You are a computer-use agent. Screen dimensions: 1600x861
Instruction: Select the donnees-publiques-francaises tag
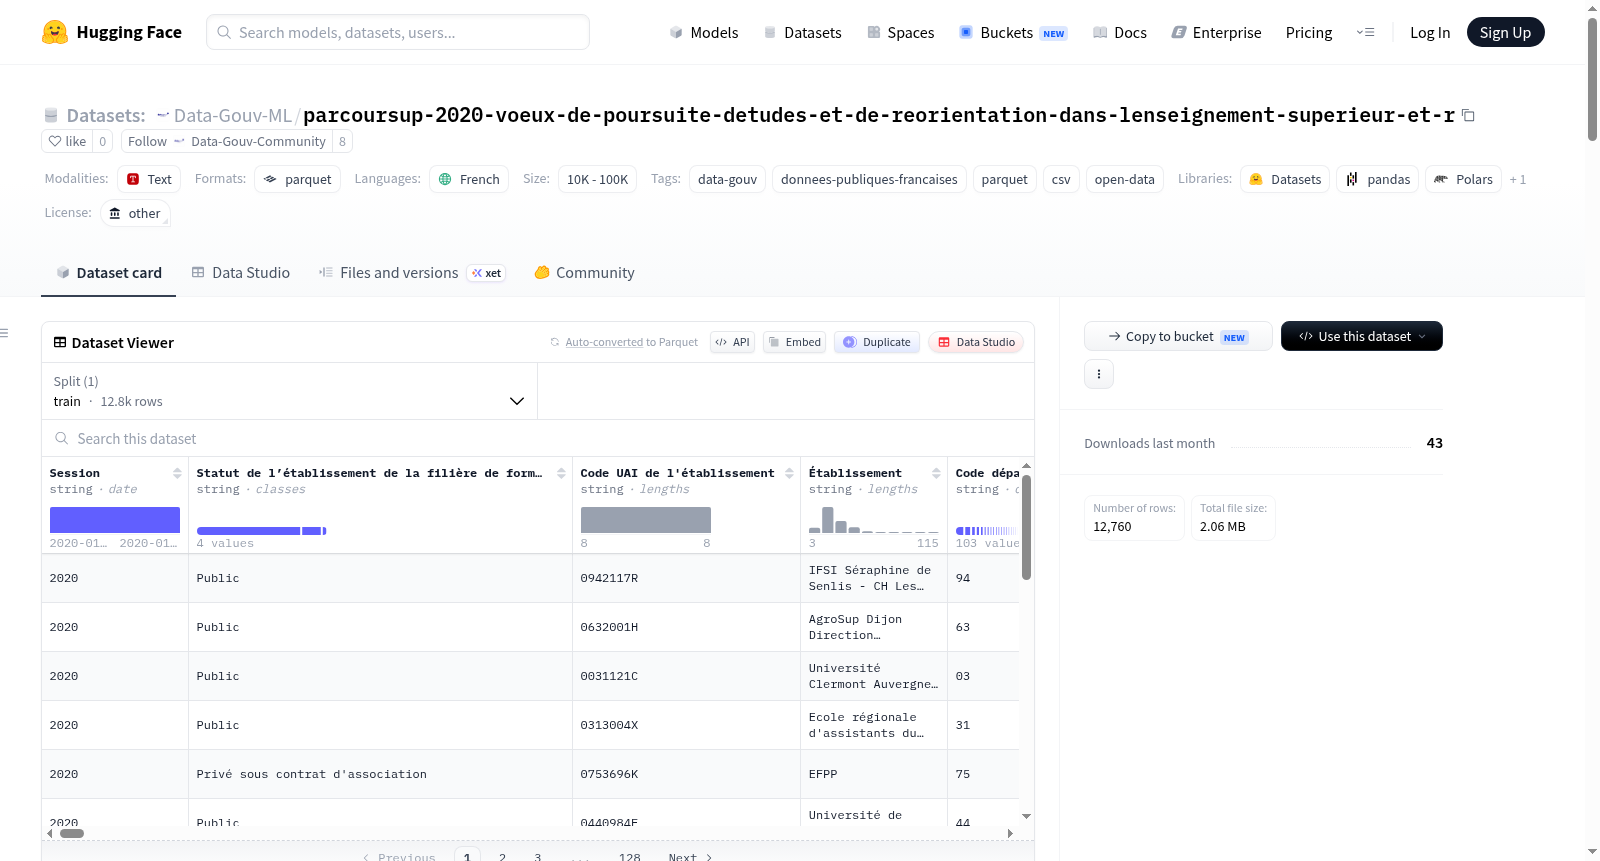pyautogui.click(x=869, y=179)
